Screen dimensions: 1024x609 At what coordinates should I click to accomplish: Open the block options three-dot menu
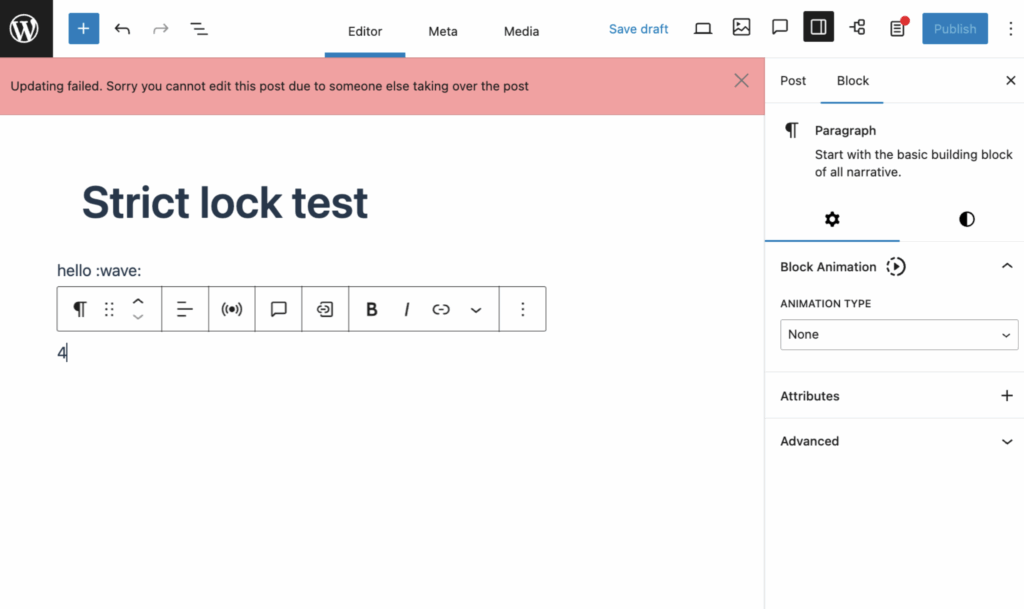click(522, 309)
